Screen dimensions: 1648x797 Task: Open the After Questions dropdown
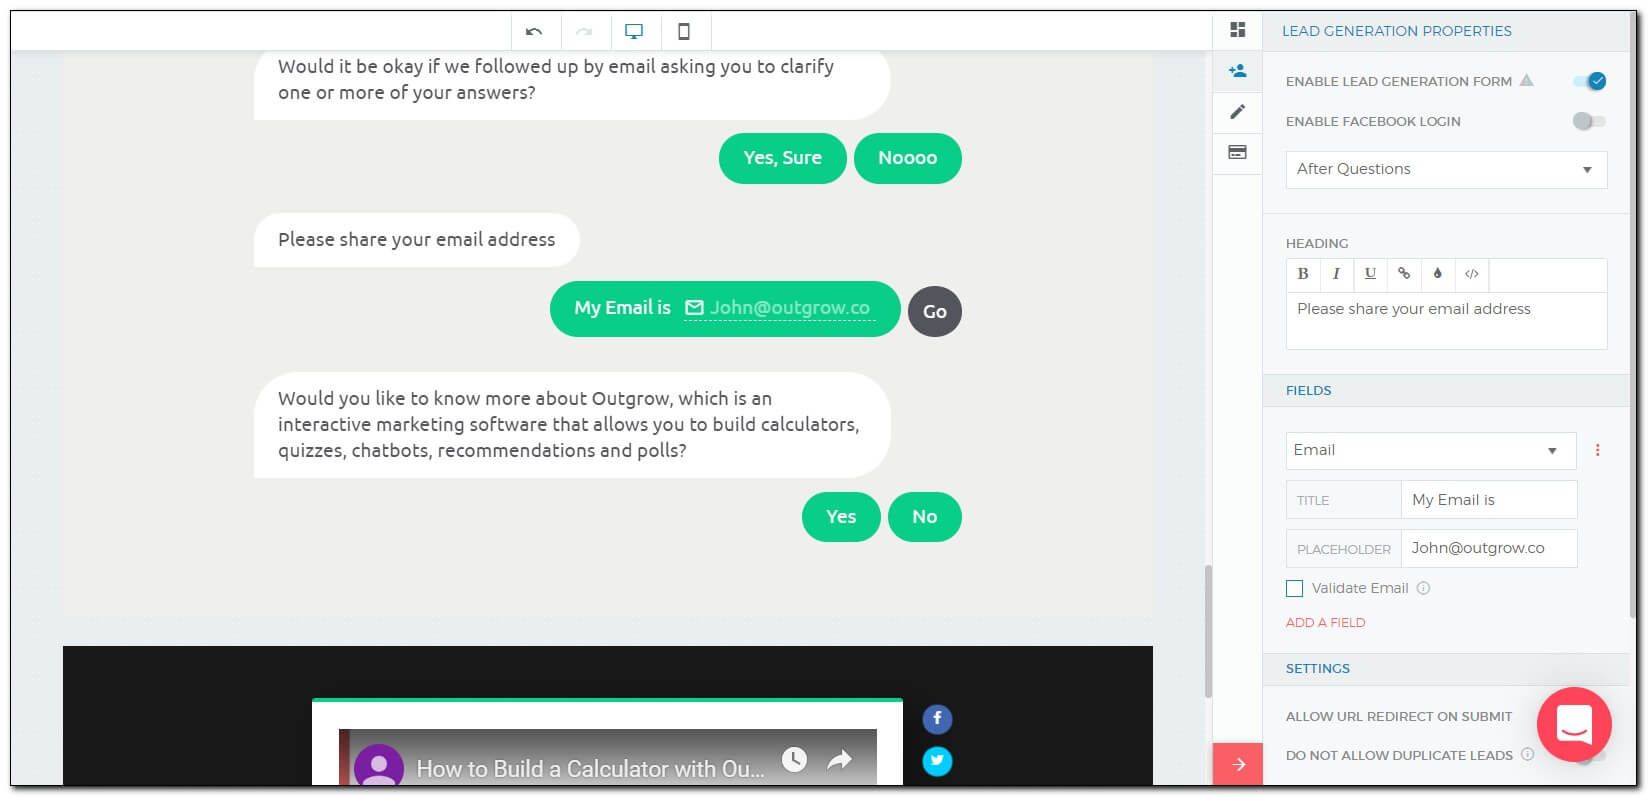coord(1446,170)
